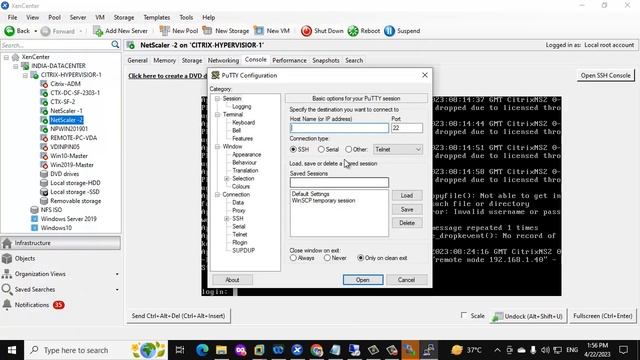Viewport: 640px width, 360px height.
Task: Select Proxy under Connection category
Action: (239, 211)
